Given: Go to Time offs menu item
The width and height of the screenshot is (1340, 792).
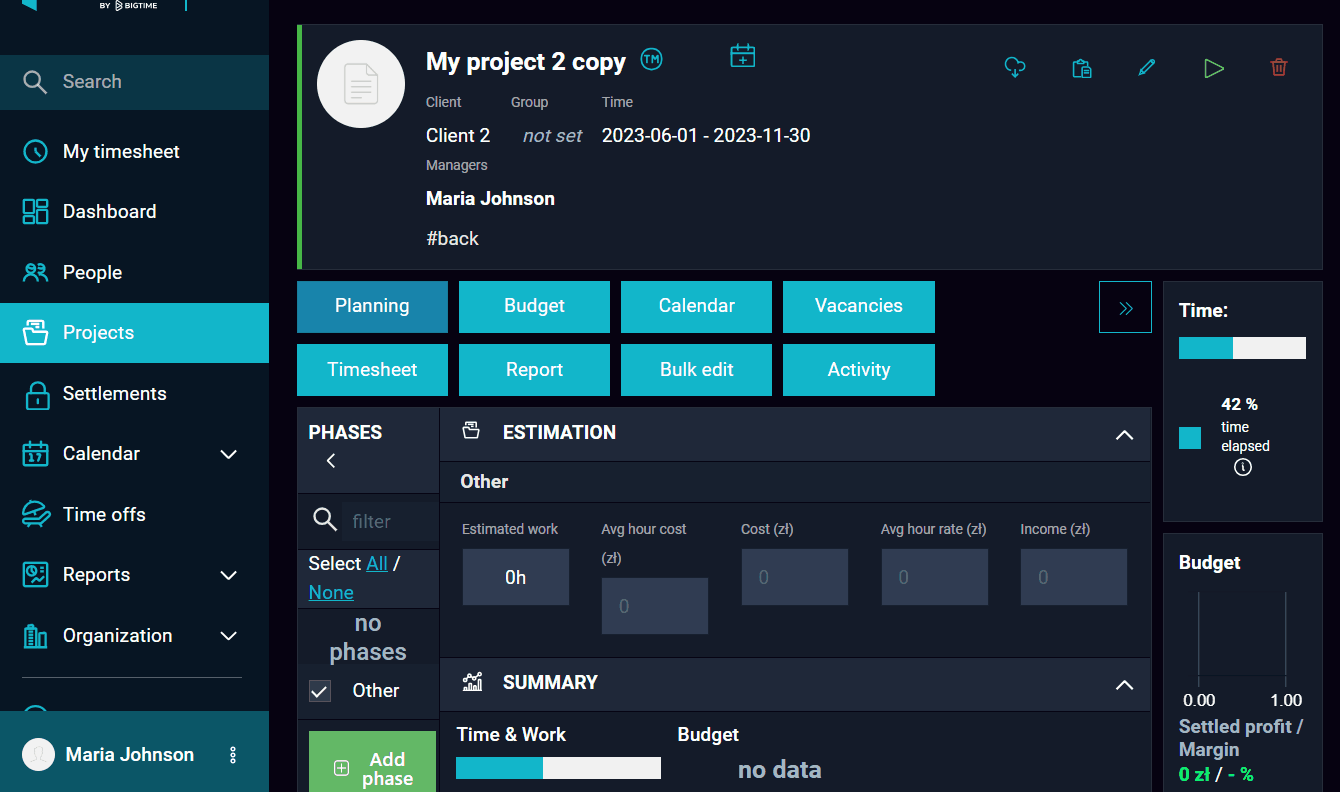Looking at the screenshot, I should pyautogui.click(x=134, y=514).
